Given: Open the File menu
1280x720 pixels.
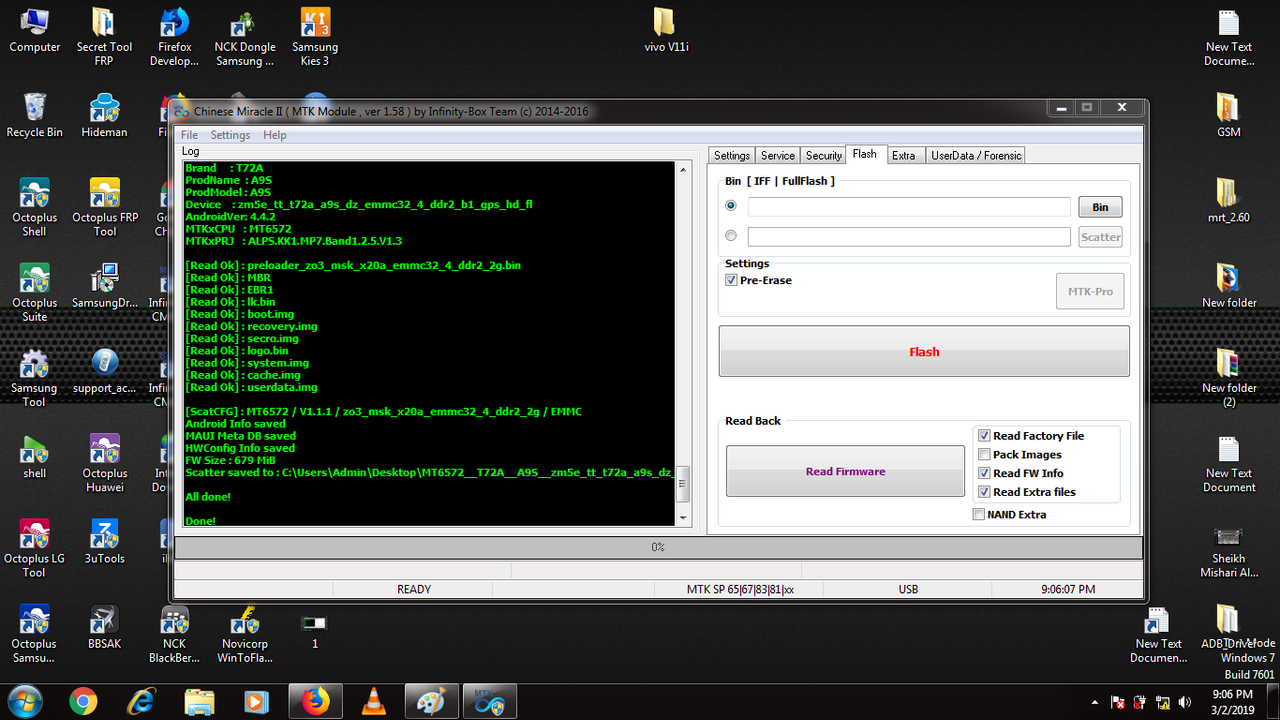Looking at the screenshot, I should point(189,135).
